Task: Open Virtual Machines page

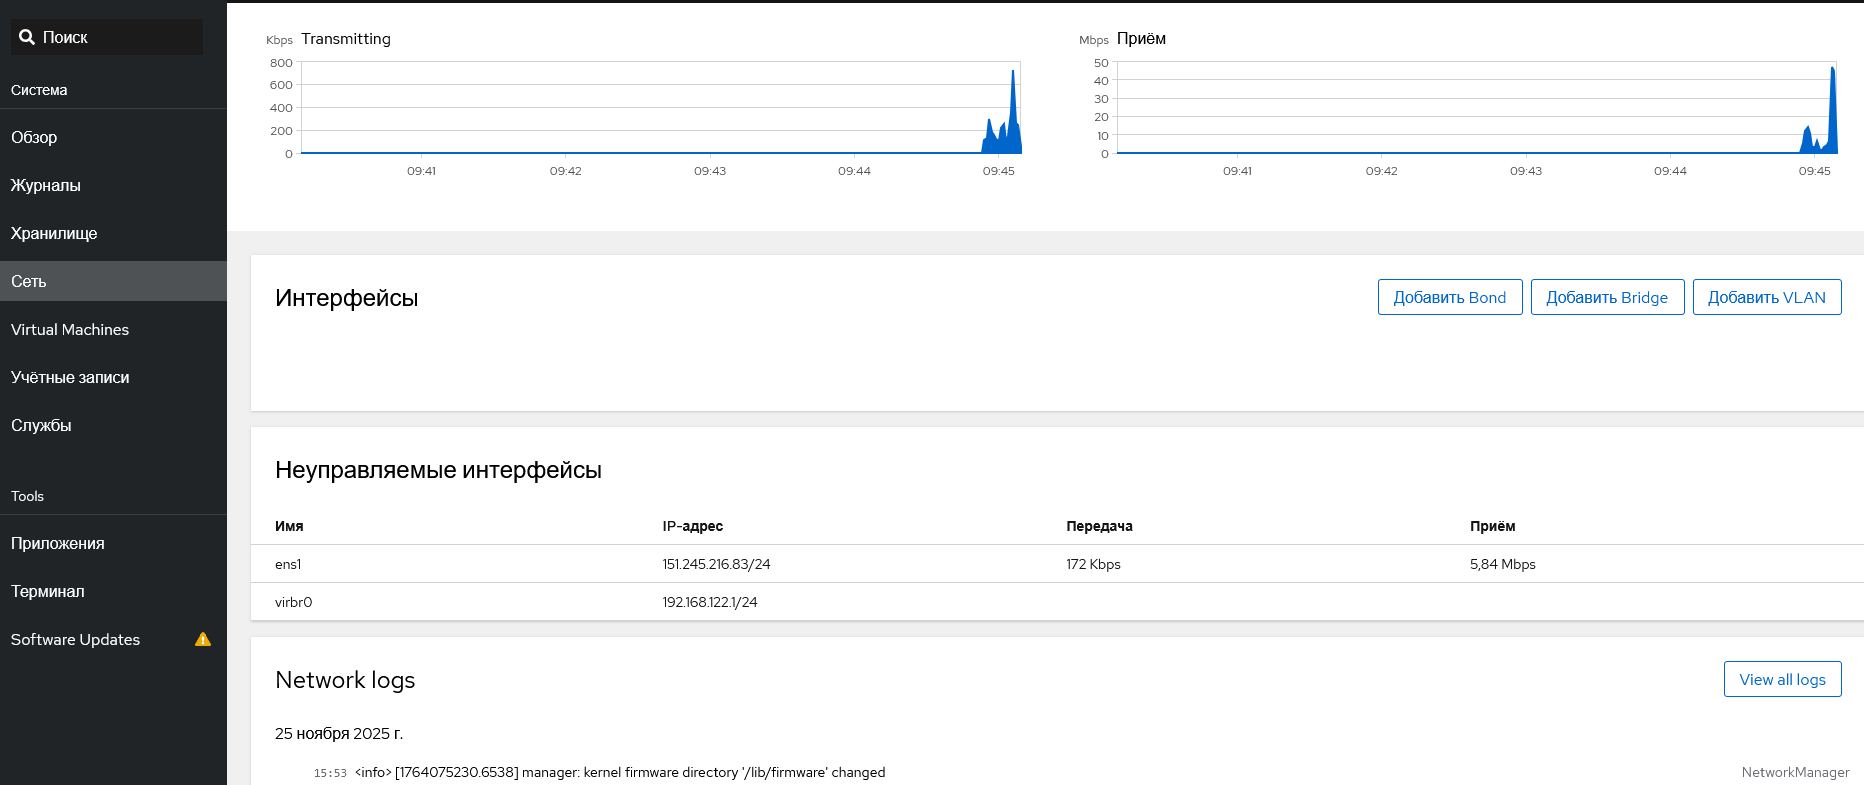Action: (70, 329)
